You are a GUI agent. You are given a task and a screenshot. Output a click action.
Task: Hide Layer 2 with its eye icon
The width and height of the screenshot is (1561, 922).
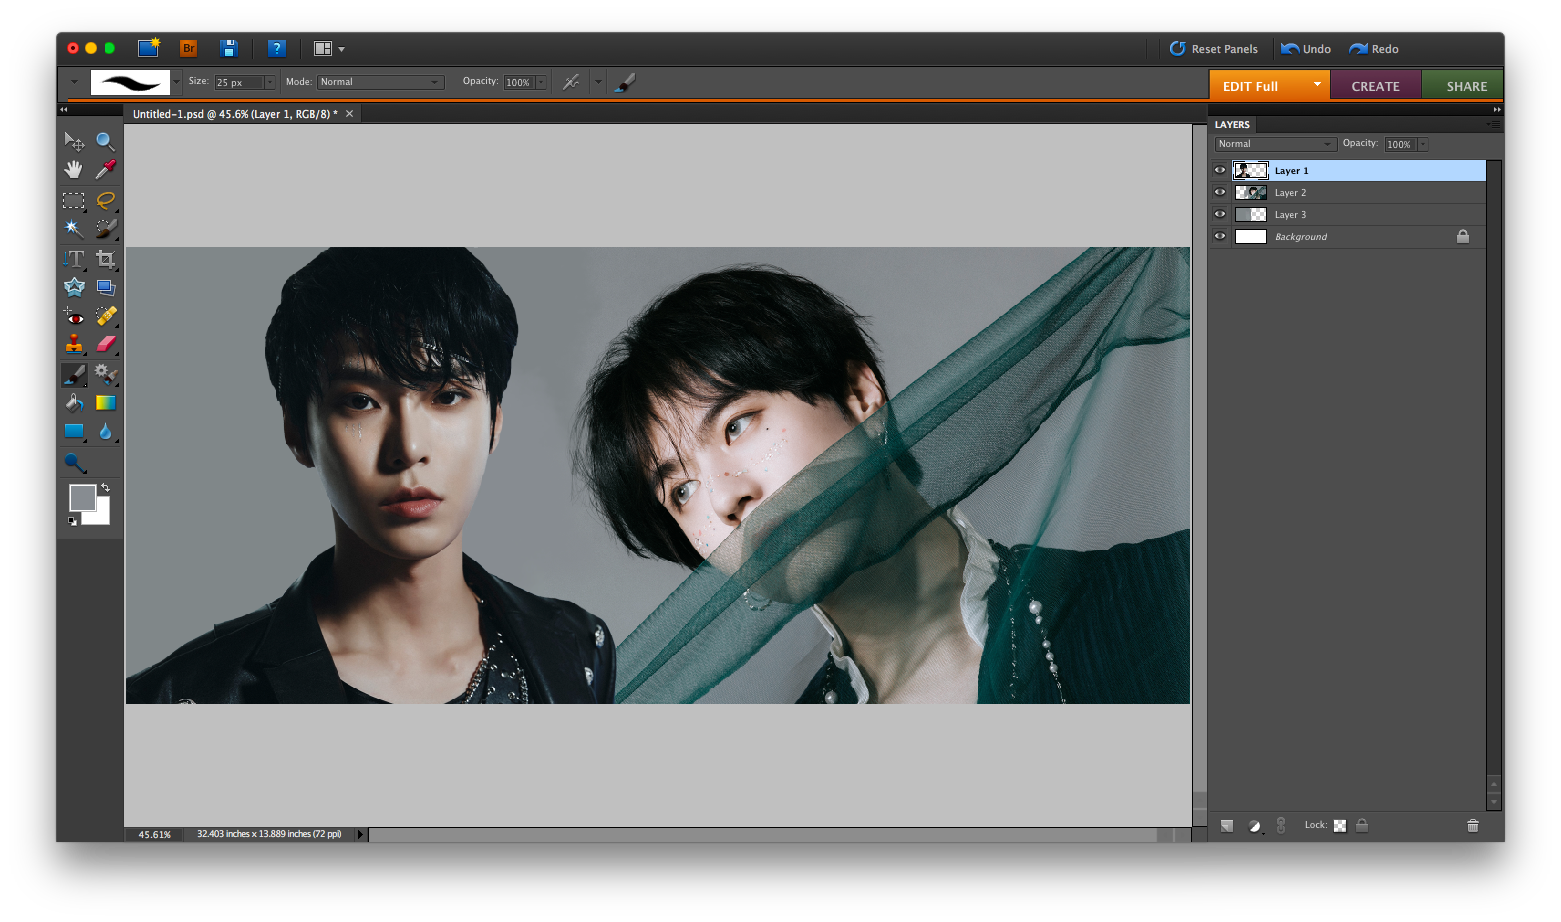point(1220,192)
